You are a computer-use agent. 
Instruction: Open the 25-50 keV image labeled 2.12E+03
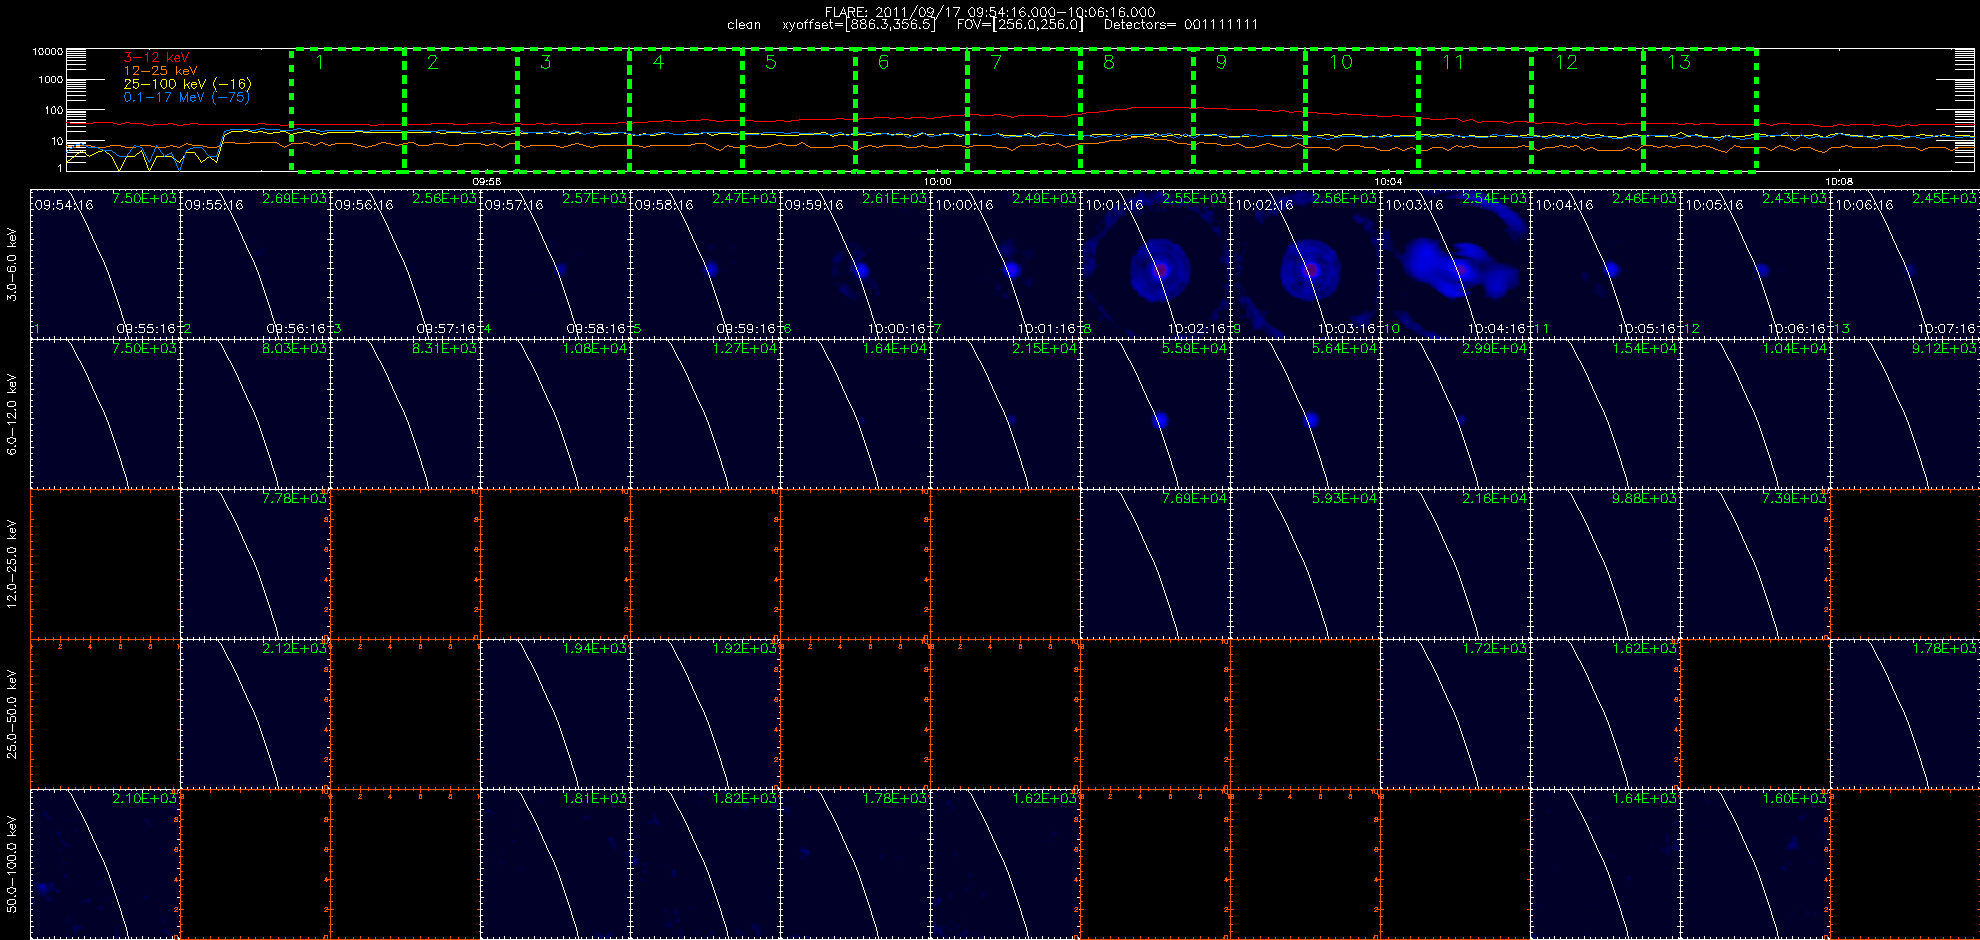[x=255, y=714]
